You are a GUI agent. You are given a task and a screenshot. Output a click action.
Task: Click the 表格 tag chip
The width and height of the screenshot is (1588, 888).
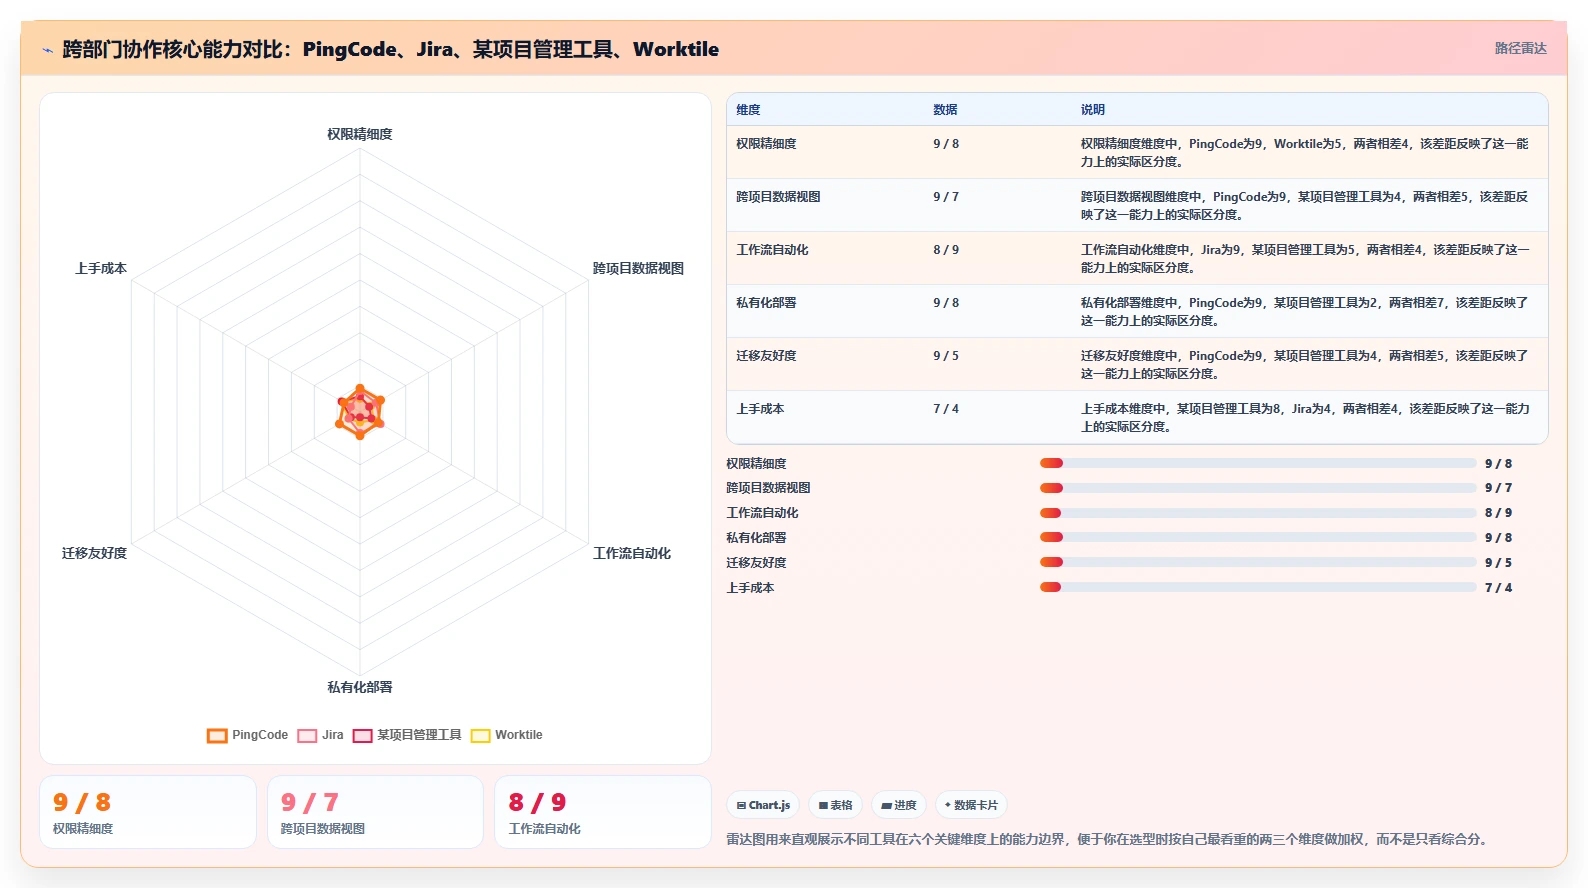(x=836, y=805)
